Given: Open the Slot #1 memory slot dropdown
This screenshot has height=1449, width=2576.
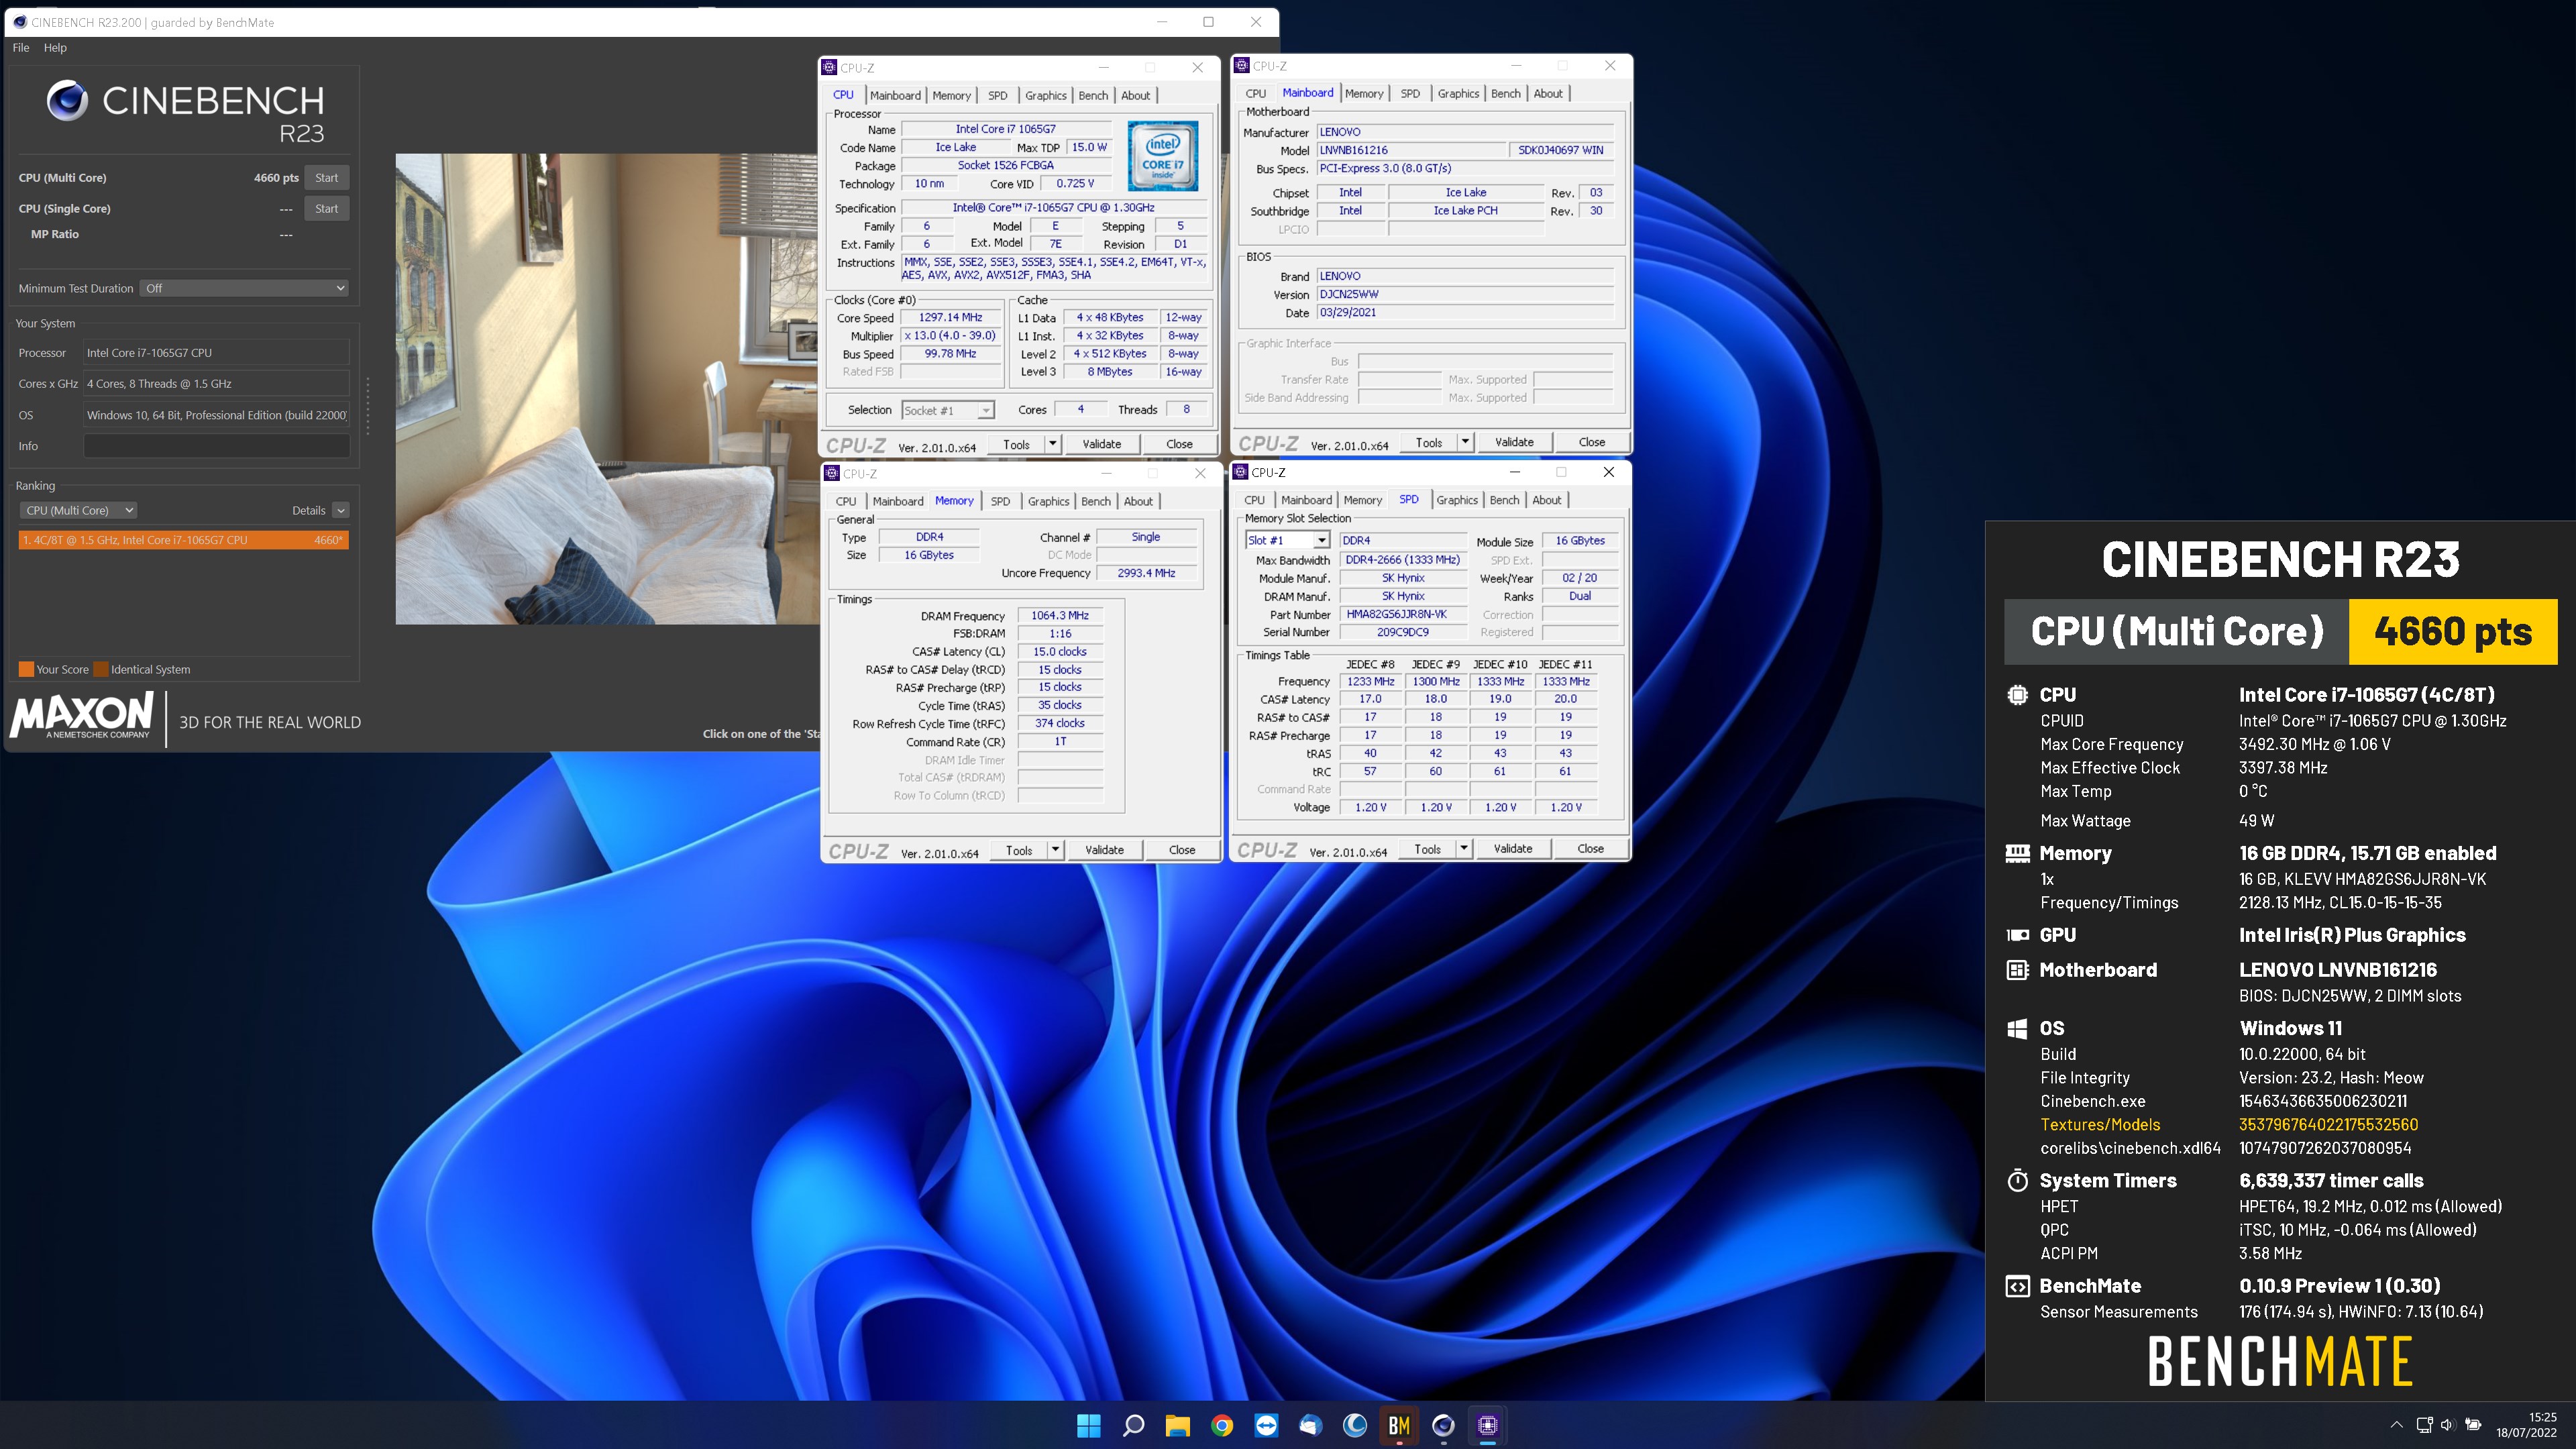Looking at the screenshot, I should tap(1287, 540).
